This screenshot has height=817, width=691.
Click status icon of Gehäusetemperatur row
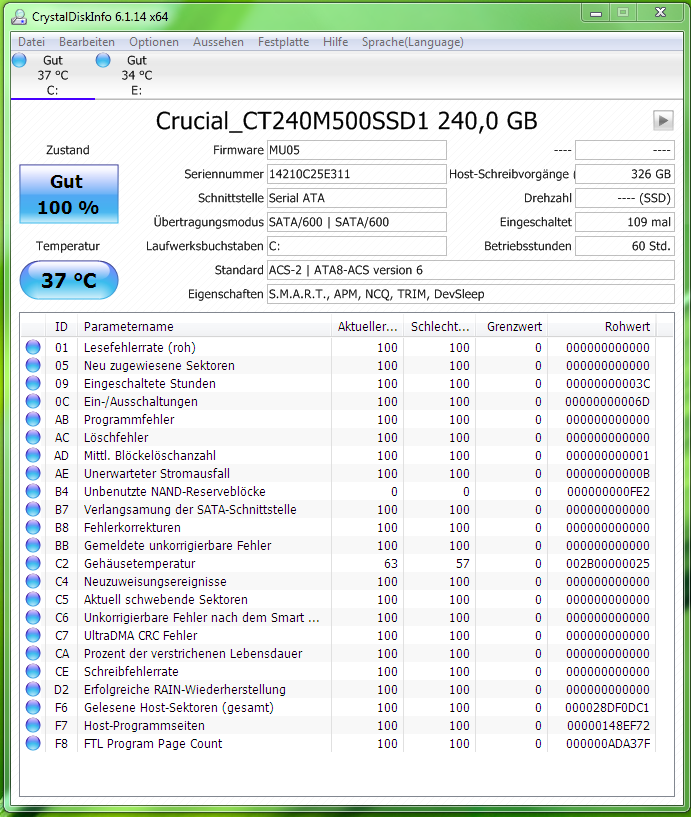(x=33, y=563)
